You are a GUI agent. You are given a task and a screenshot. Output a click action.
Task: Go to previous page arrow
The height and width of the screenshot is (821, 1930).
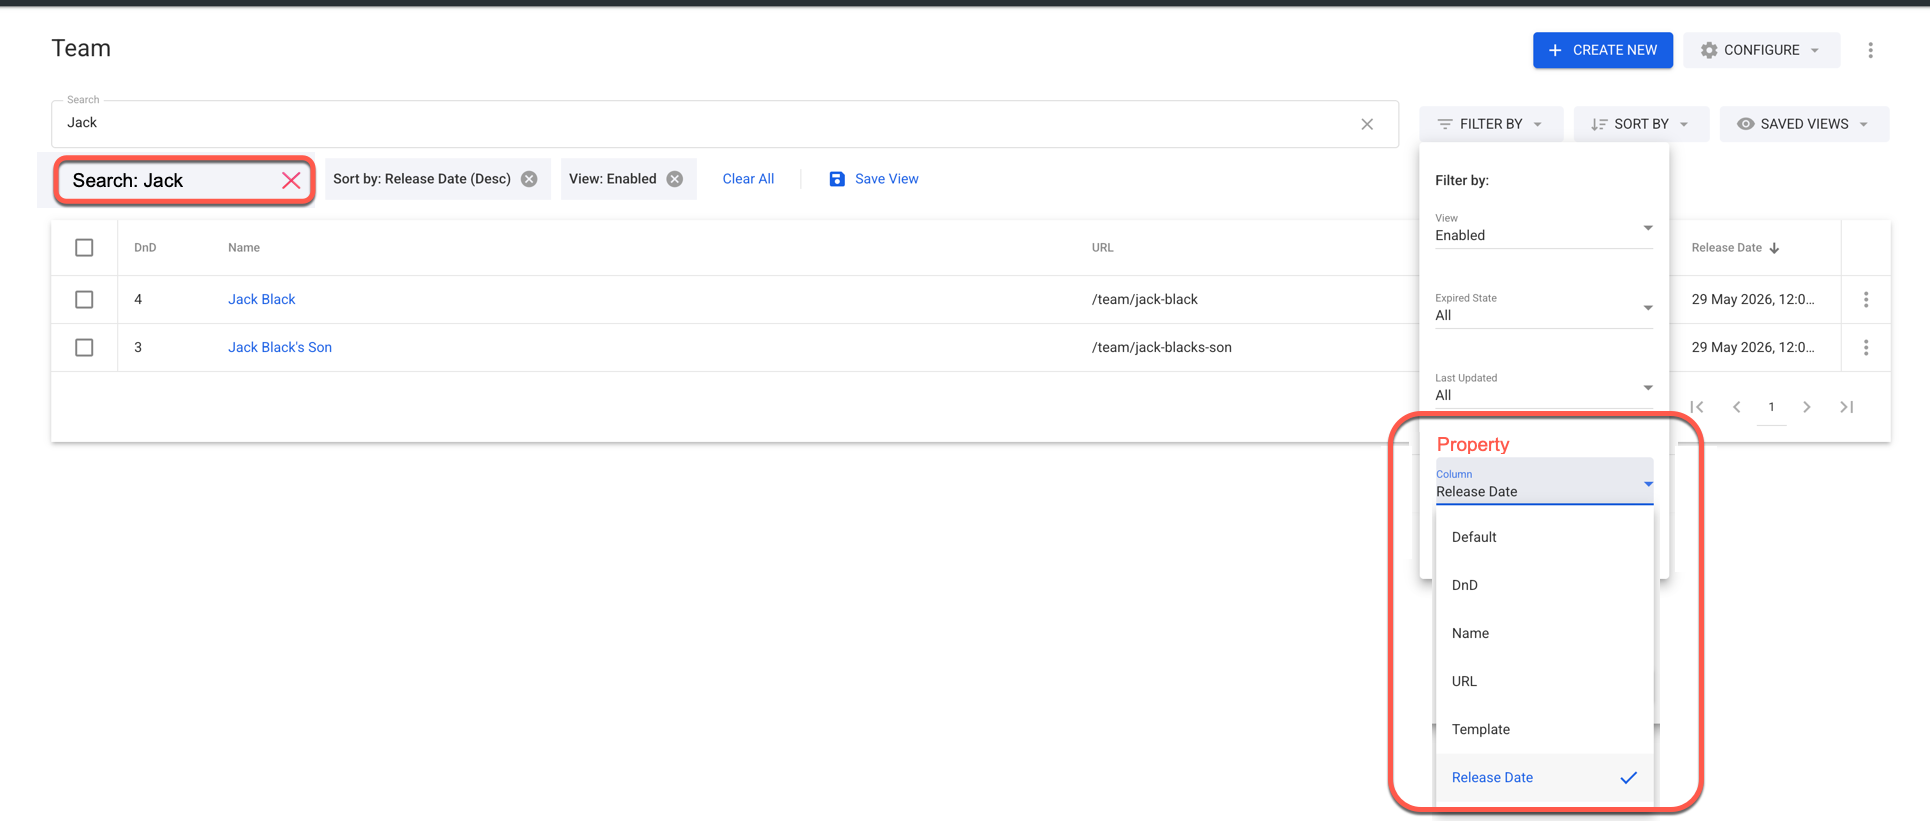[x=1737, y=407]
